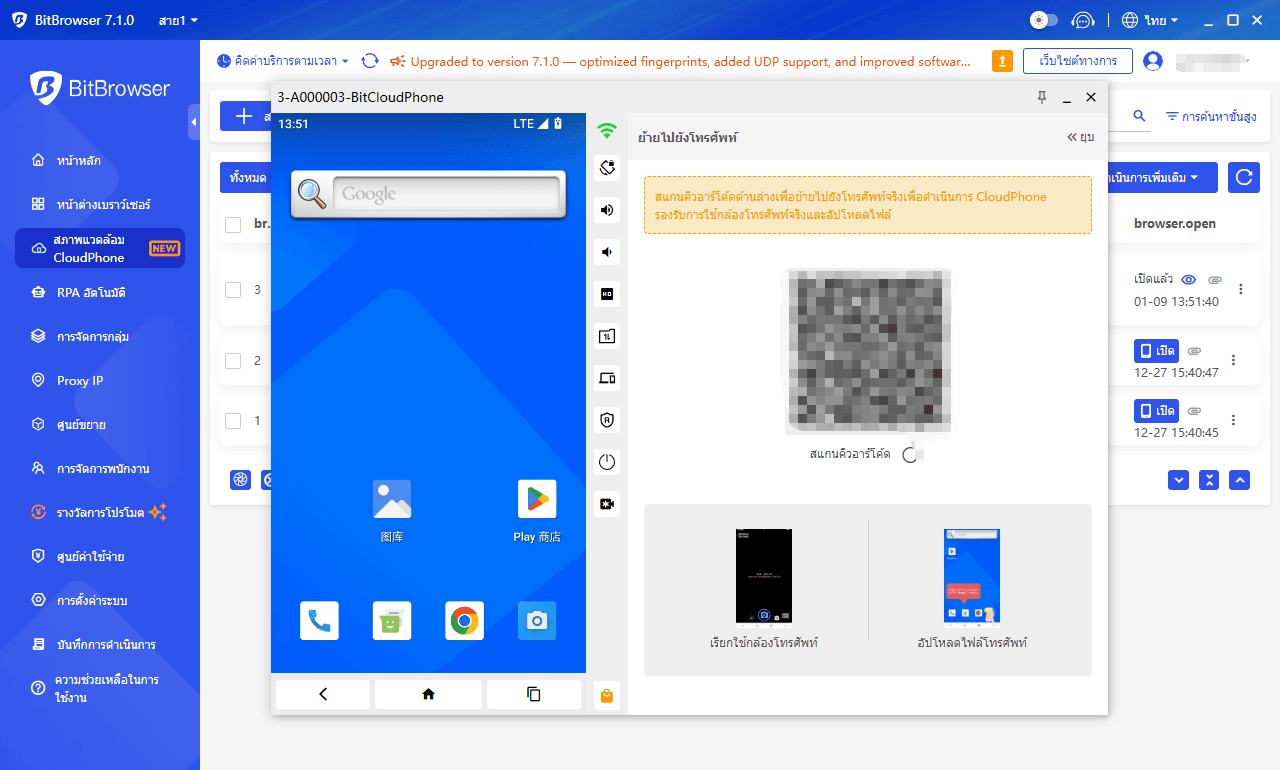Click the Google search box on phone

tap(445, 194)
